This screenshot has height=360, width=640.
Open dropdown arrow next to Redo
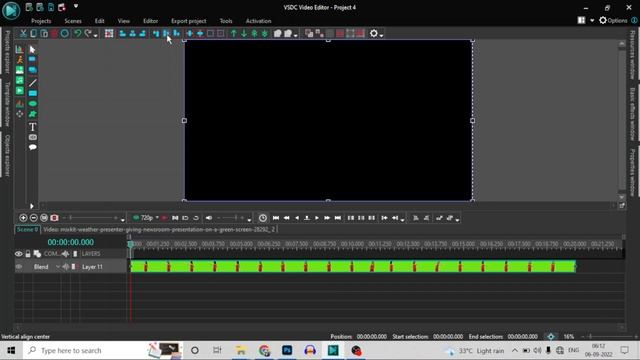point(96,36)
